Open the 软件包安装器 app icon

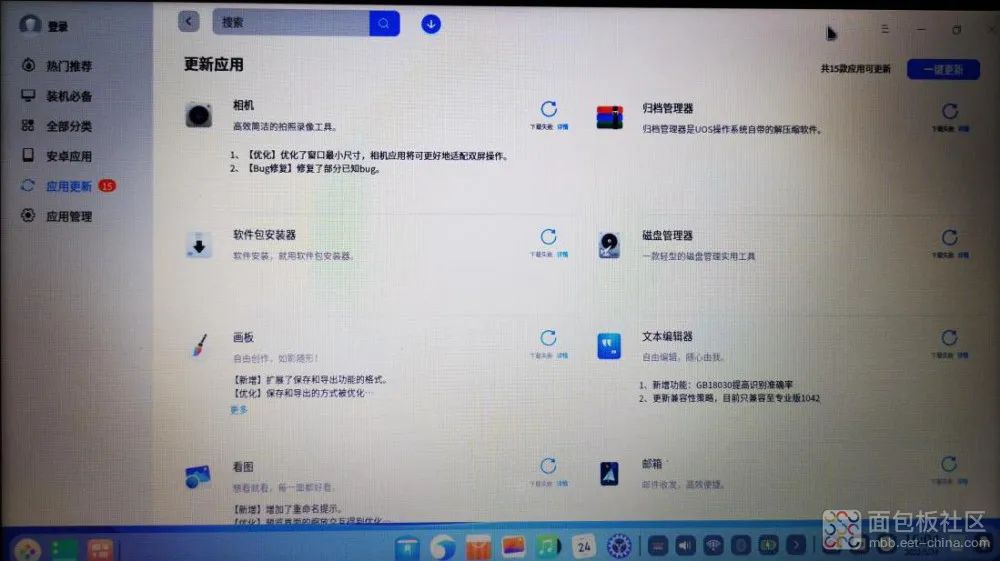pos(199,245)
